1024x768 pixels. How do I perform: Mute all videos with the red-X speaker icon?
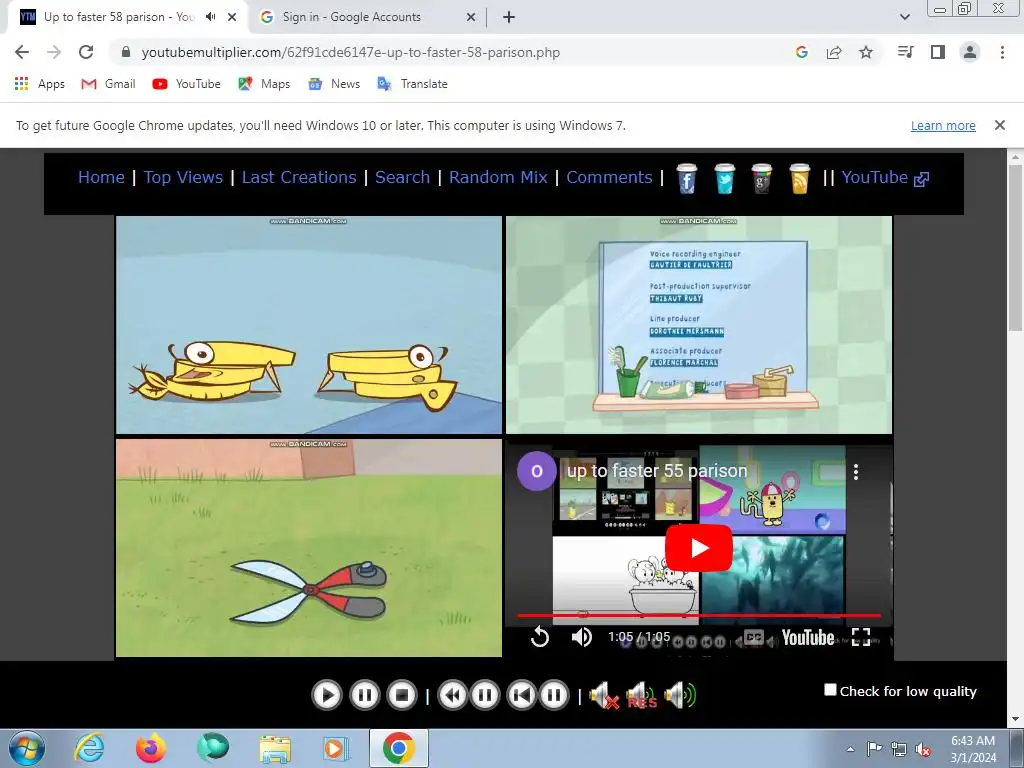(x=604, y=696)
